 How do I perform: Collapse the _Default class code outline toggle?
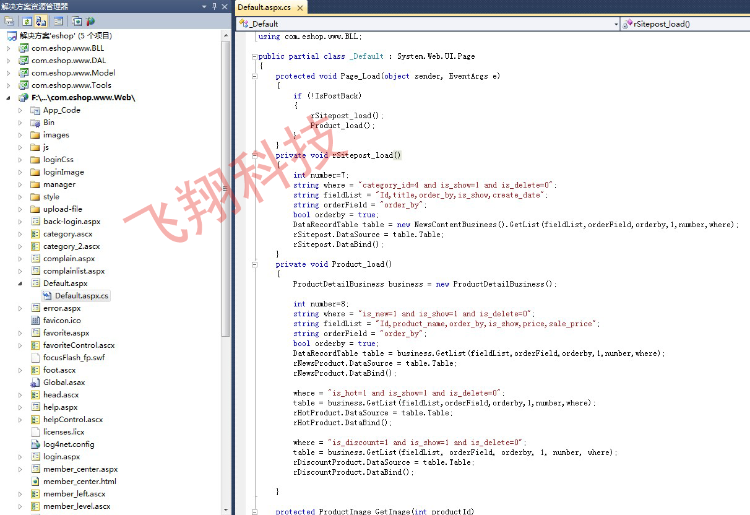click(x=251, y=57)
